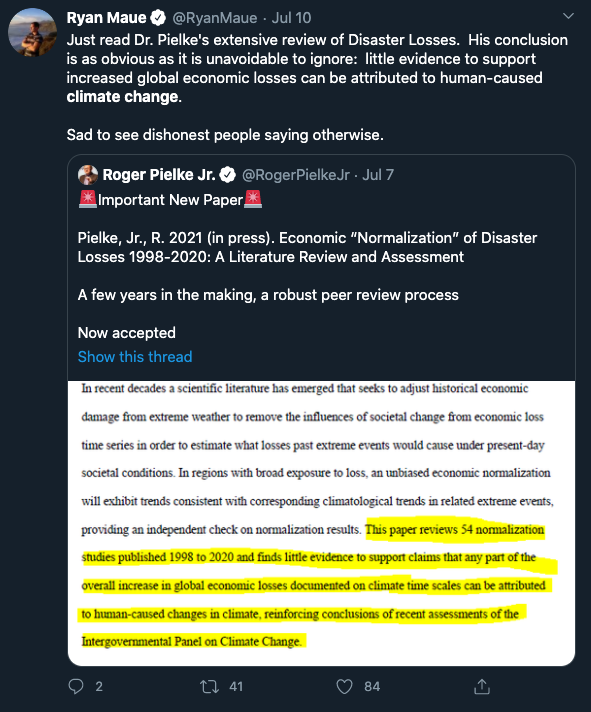The width and height of the screenshot is (591, 712).
Task: Visit the @RyanMaue handle
Action: pos(214,18)
